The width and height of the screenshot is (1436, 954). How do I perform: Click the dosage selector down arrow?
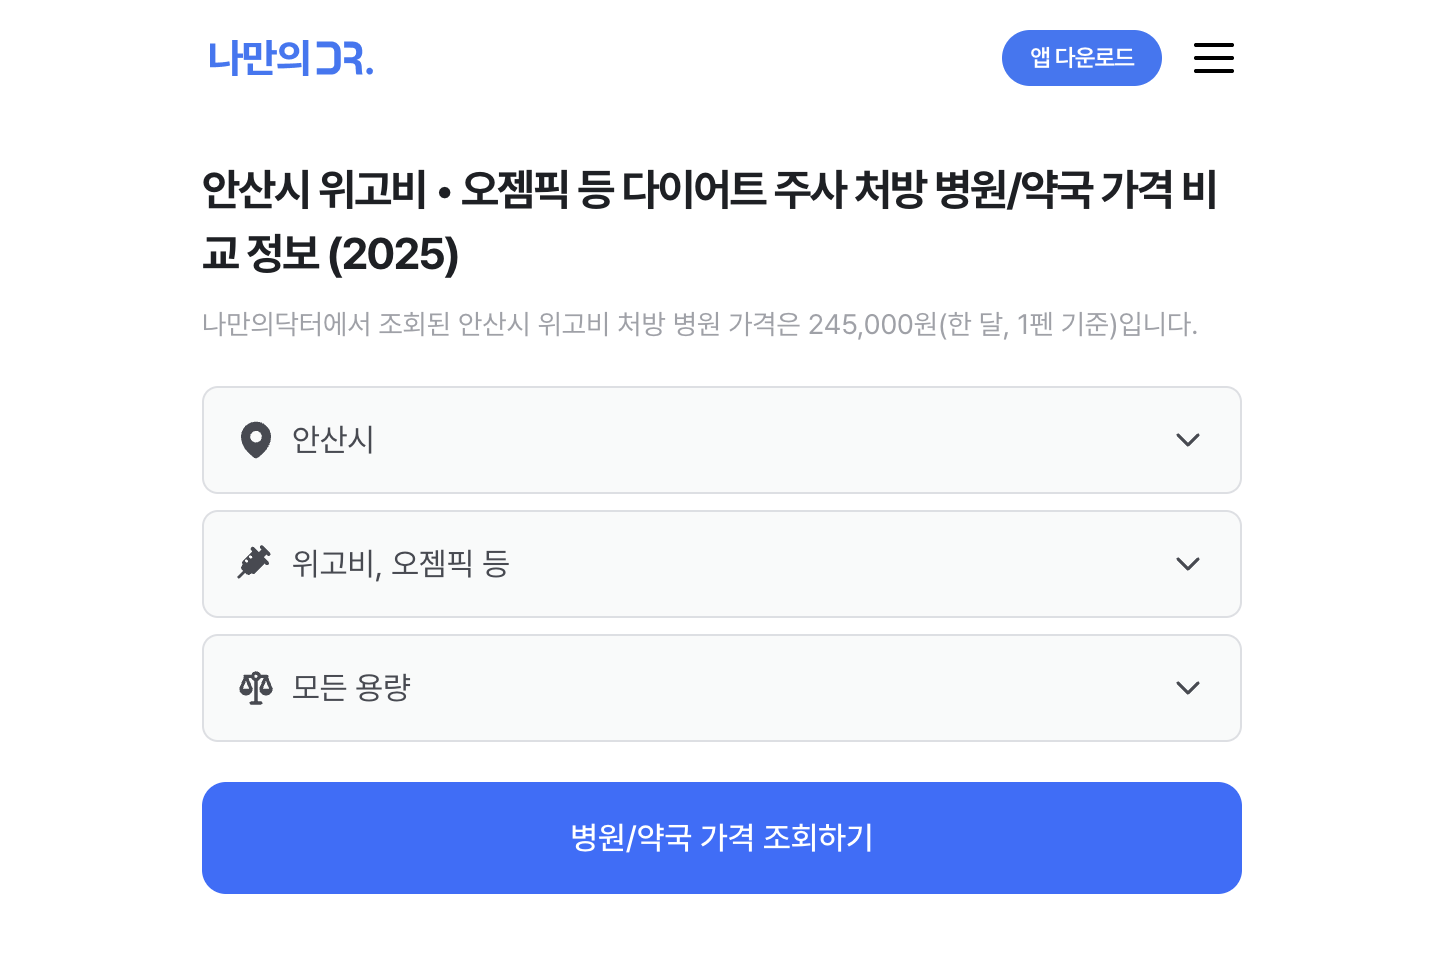[1188, 688]
